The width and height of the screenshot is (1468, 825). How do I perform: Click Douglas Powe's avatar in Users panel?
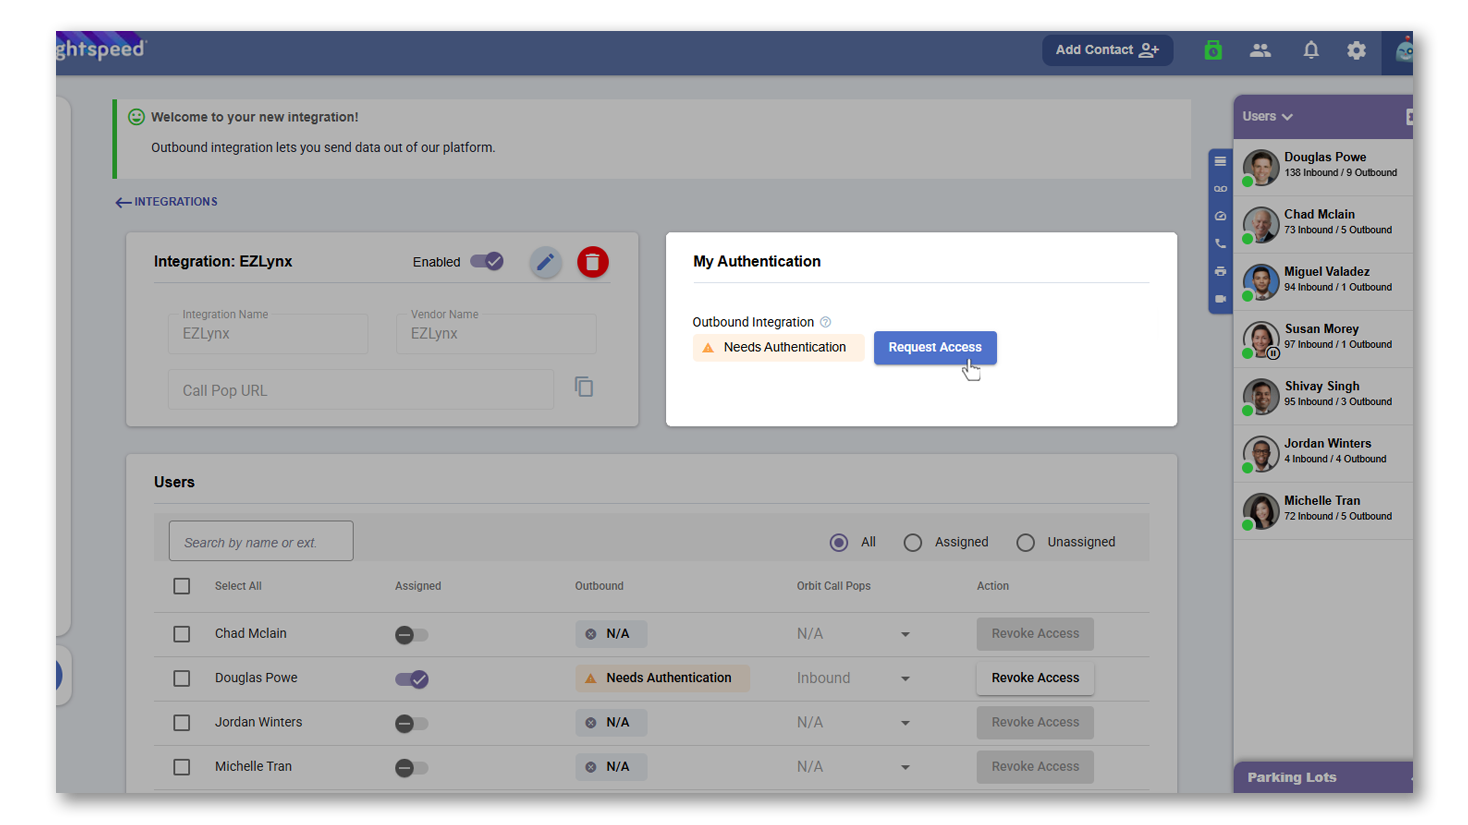tap(1261, 166)
